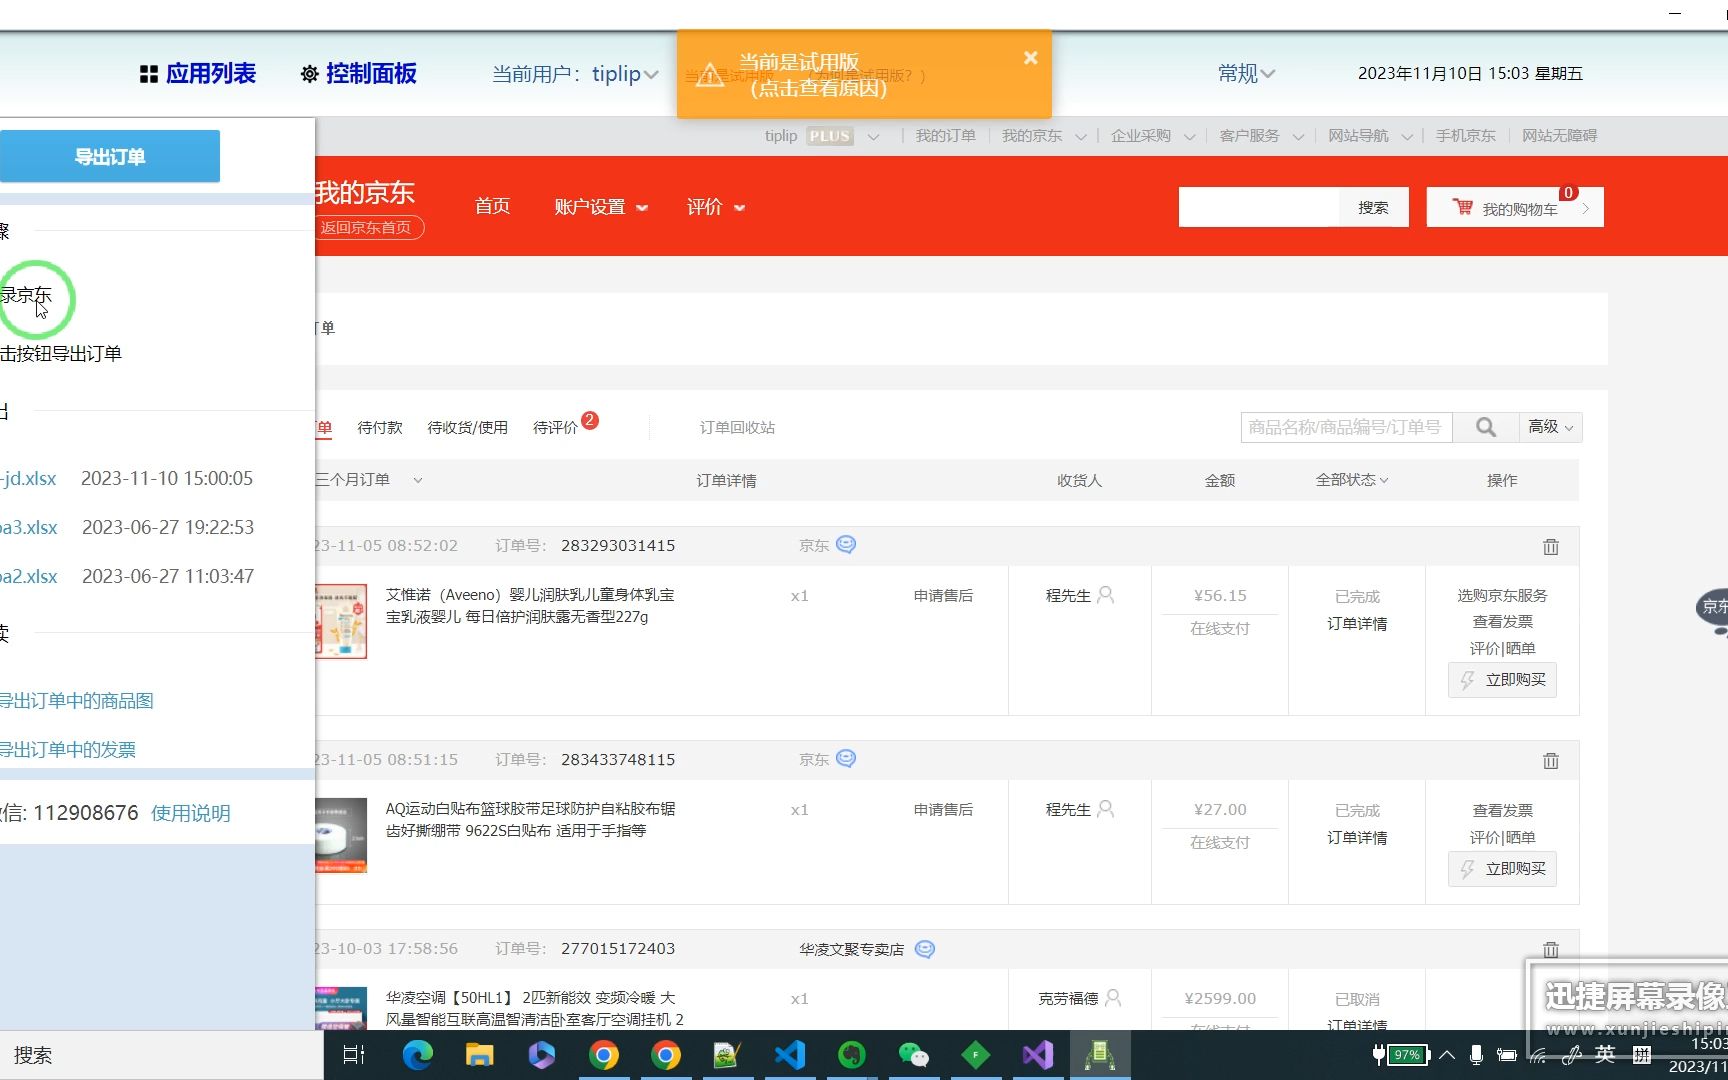Focus the order search field 商品名称/商品编号/订单号
Screen dimensions: 1728x1080
coord(1346,427)
